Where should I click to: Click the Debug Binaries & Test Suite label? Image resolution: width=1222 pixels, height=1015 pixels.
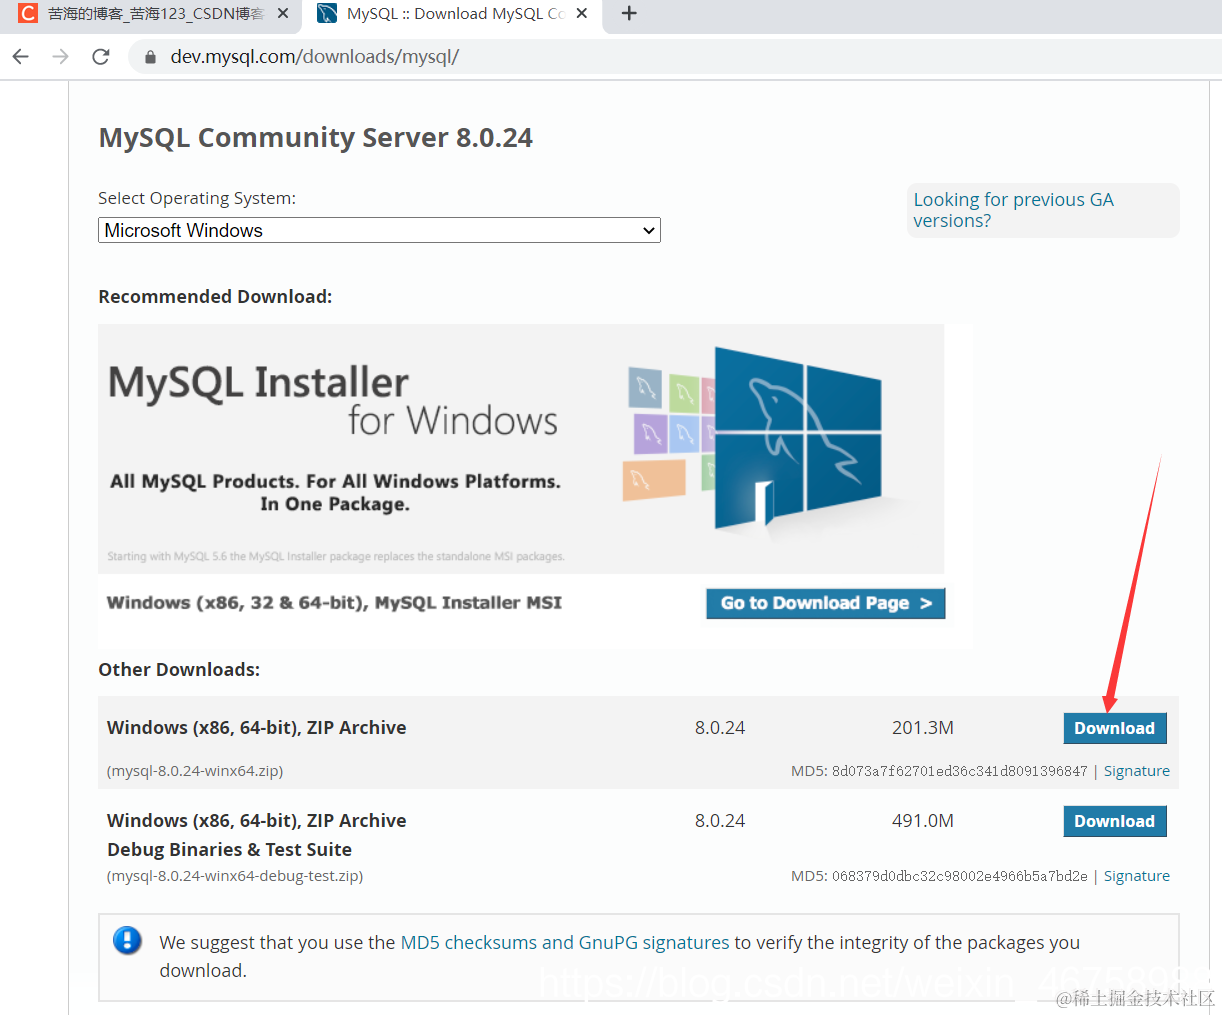[229, 850]
